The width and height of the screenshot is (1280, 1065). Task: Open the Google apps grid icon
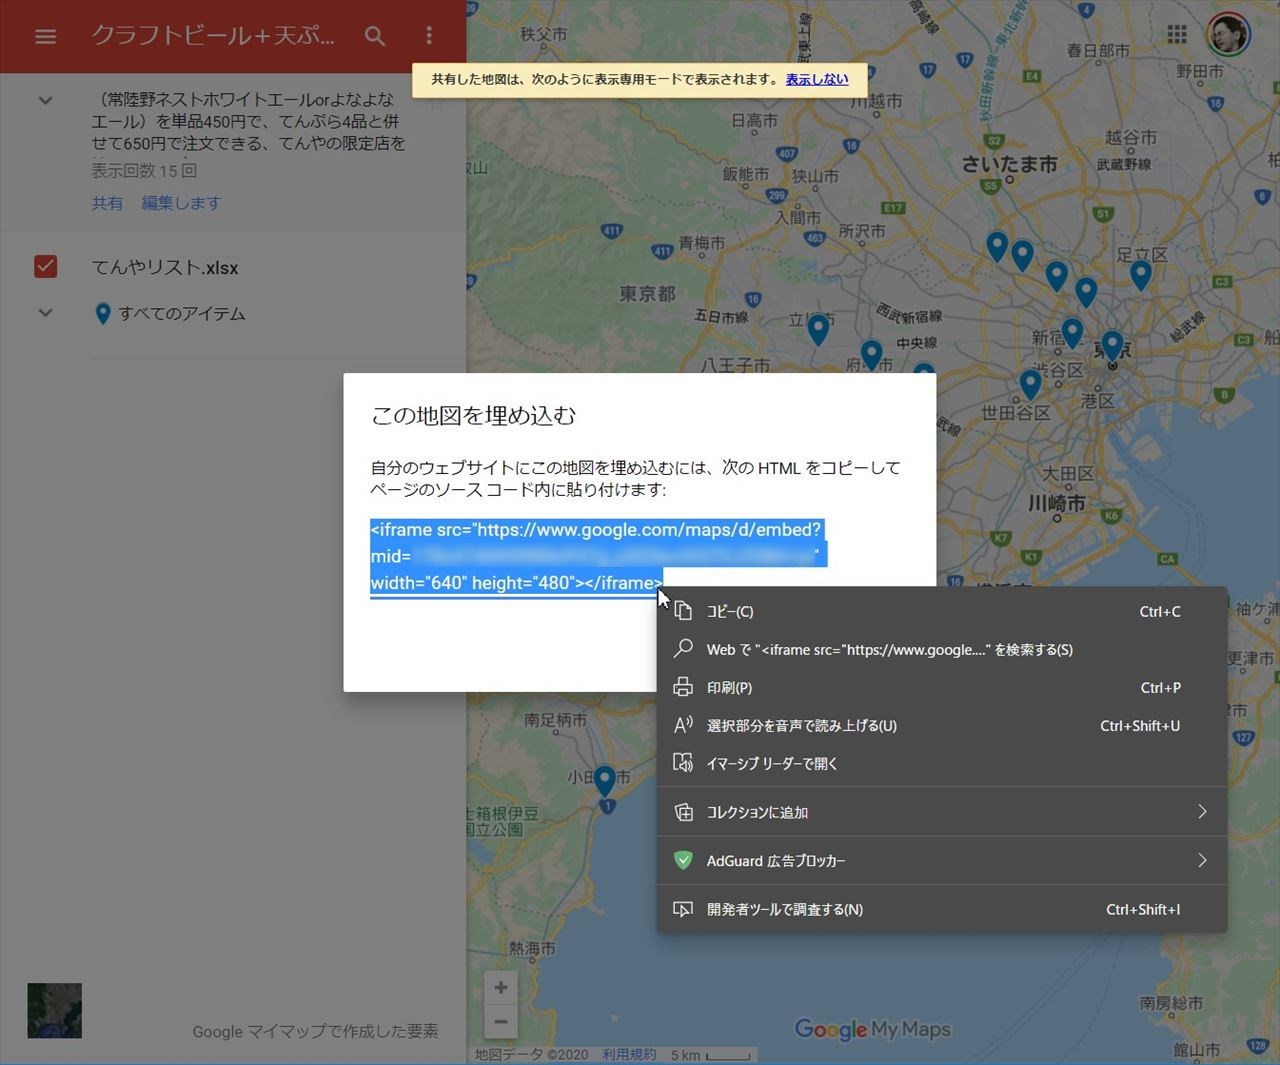tap(1177, 35)
